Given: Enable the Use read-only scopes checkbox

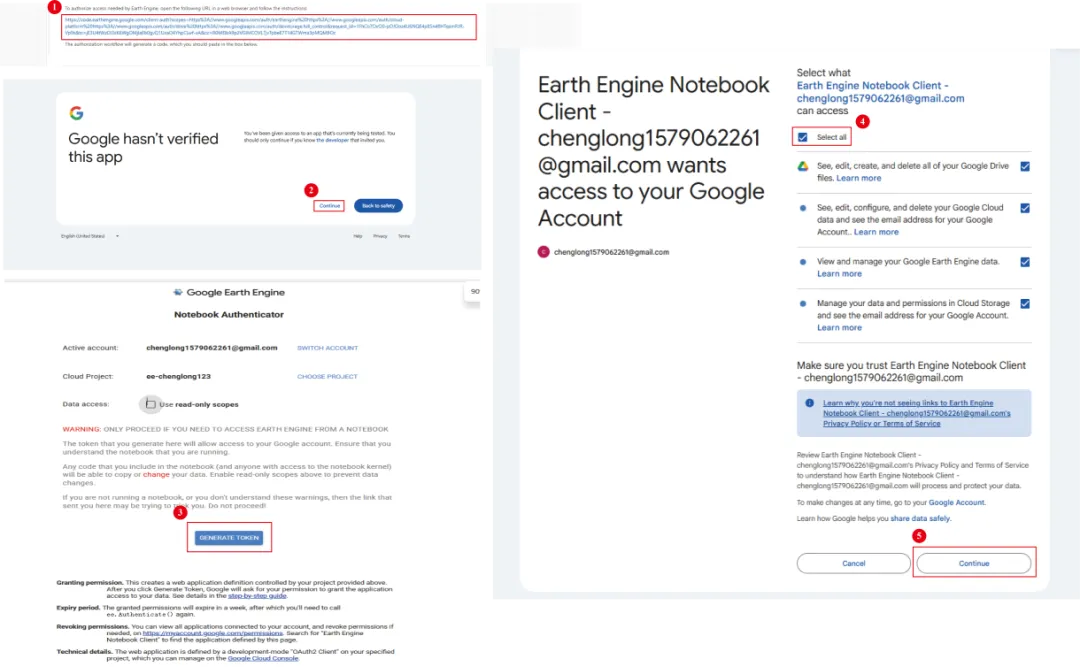Looking at the screenshot, I should tap(150, 404).
